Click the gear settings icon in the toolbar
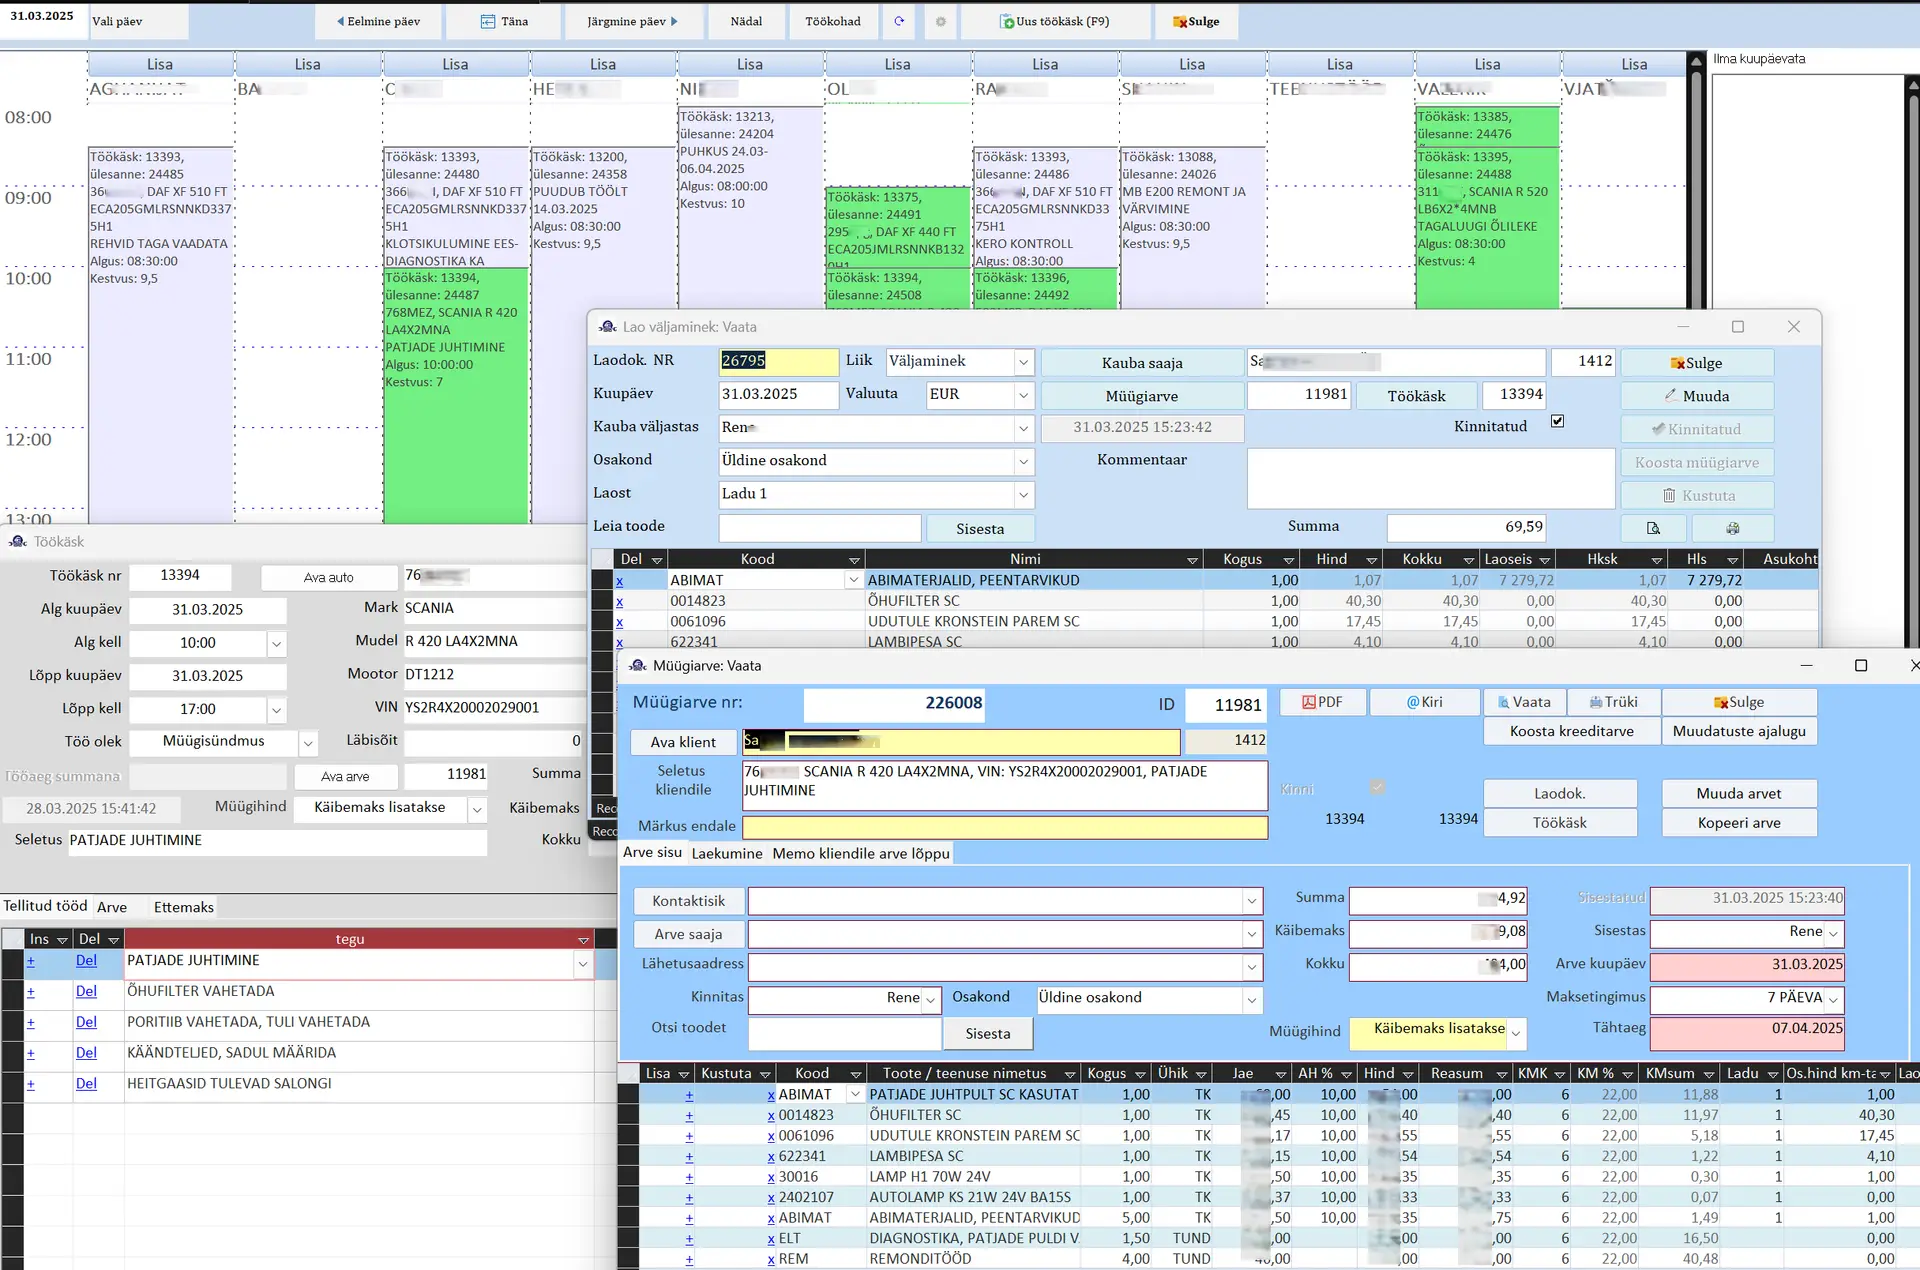This screenshot has width=1920, height=1270. (x=940, y=21)
